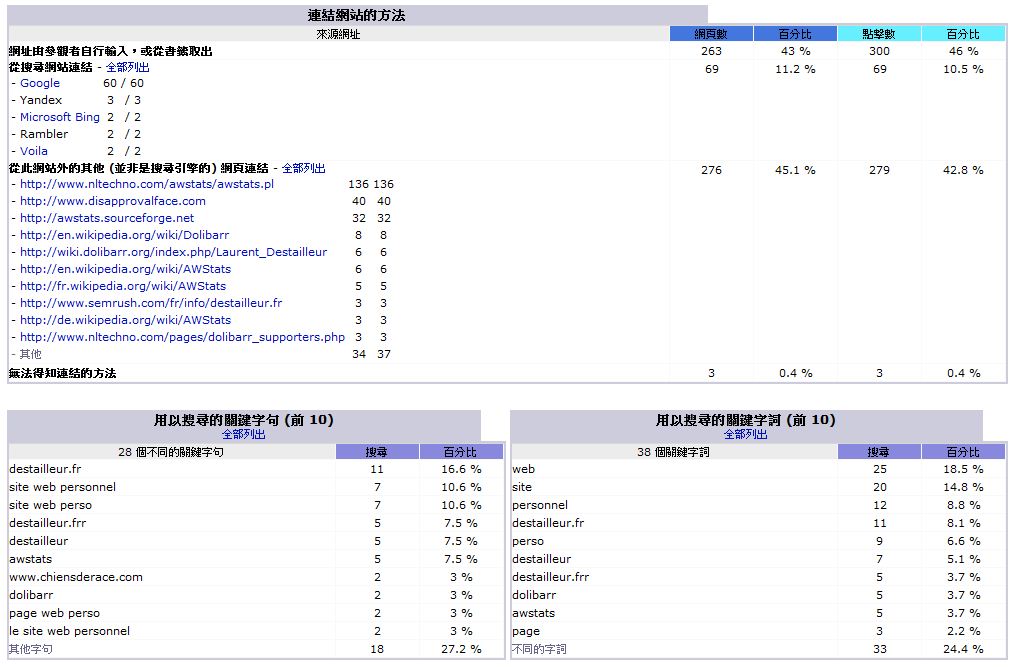The height and width of the screenshot is (667, 1013).
Task: Click the 18.5 % value for web
Action: pos(963,469)
